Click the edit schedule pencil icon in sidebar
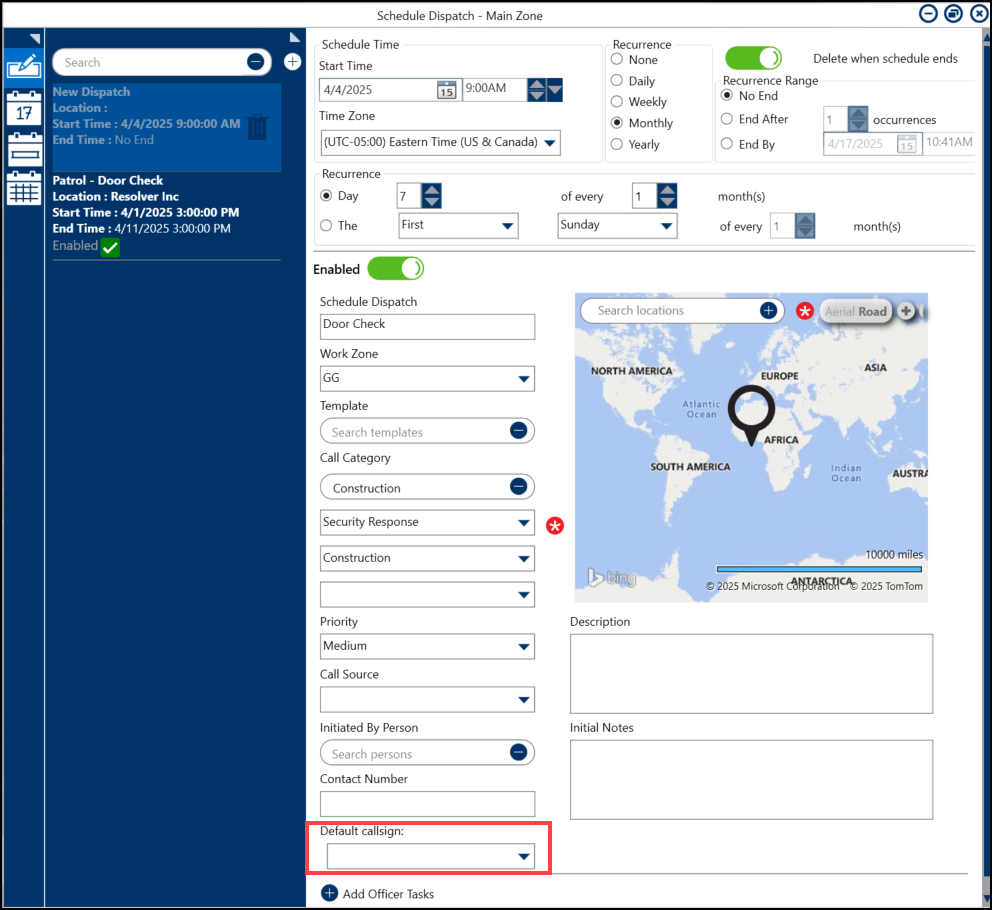The height and width of the screenshot is (910, 992). point(23,65)
